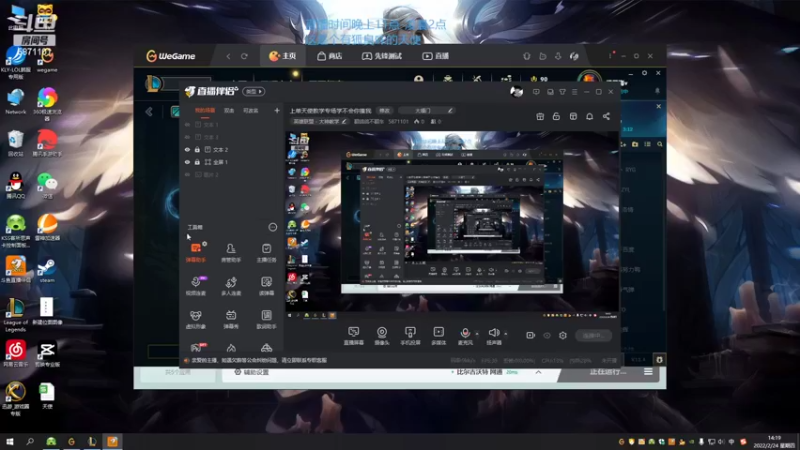The height and width of the screenshot is (450, 800).
Task: Open speaker options arrow beside 扬声器
Action: [x=506, y=334]
